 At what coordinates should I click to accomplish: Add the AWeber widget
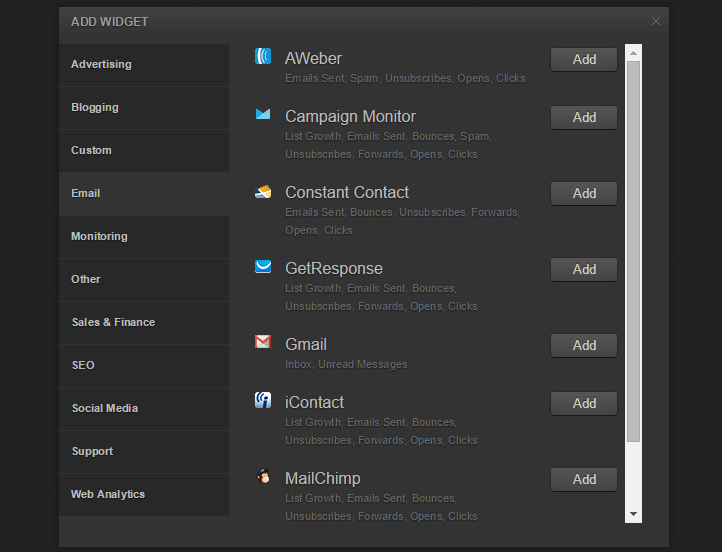point(584,59)
